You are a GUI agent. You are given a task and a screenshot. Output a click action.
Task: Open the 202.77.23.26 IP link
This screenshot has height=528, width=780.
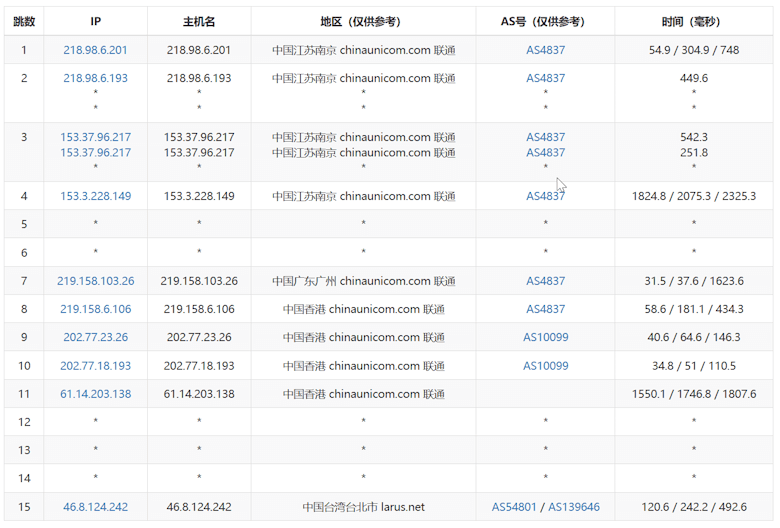point(95,338)
